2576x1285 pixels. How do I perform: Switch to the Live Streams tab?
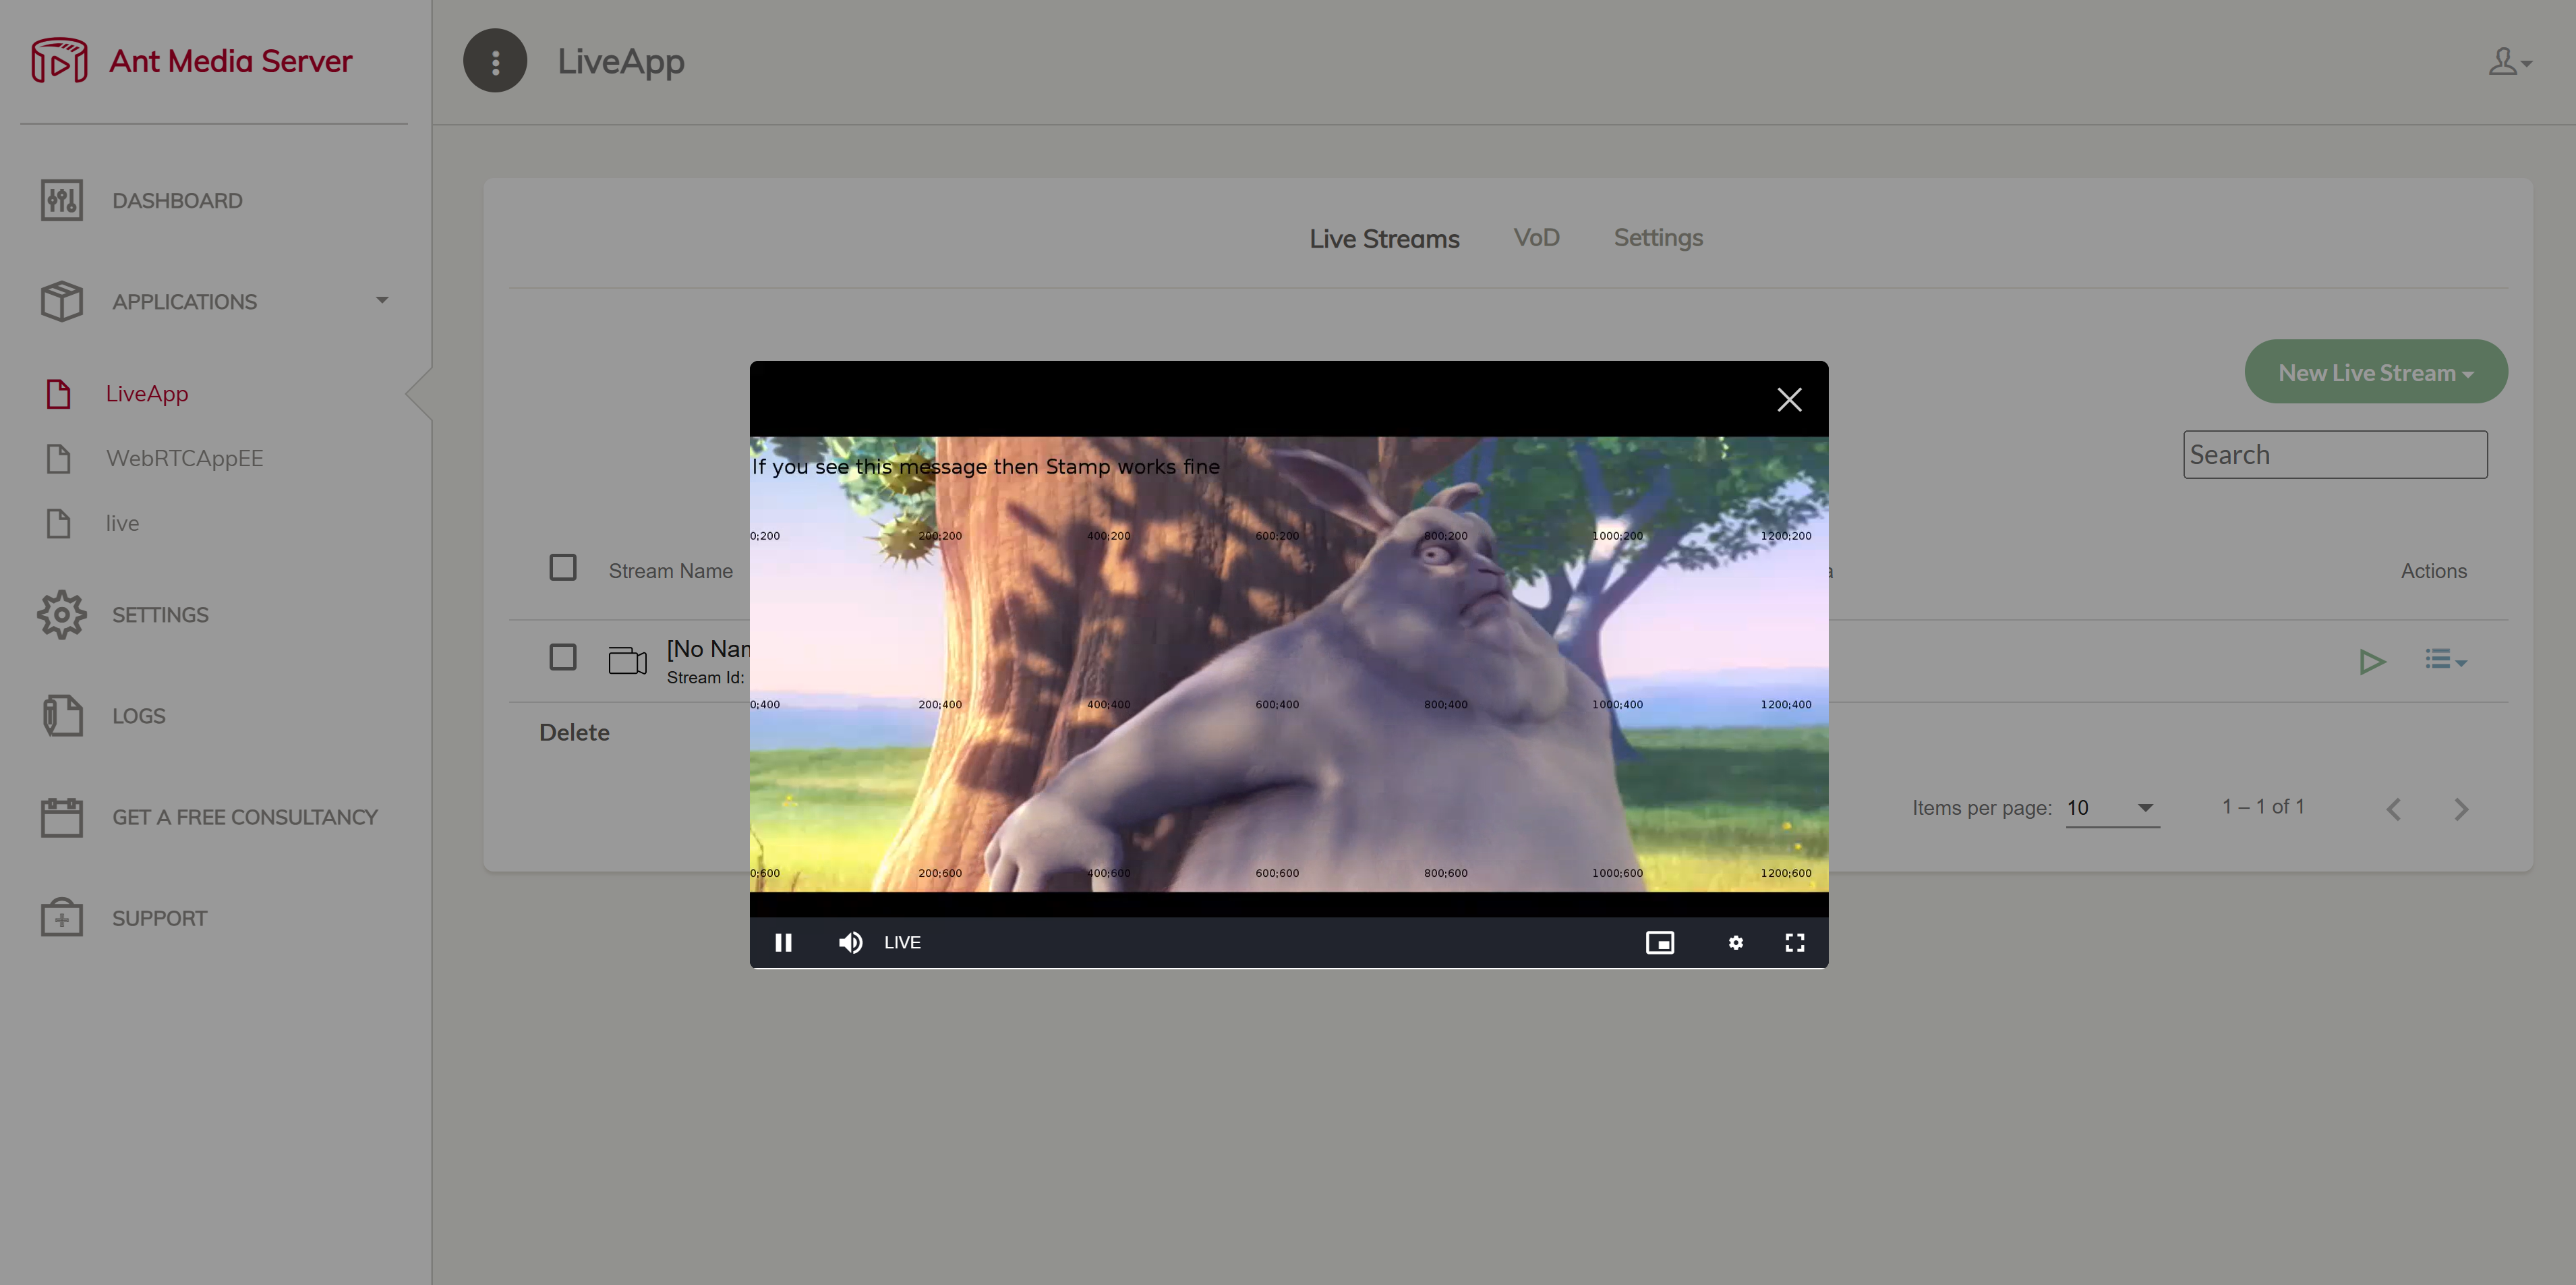click(x=1385, y=239)
